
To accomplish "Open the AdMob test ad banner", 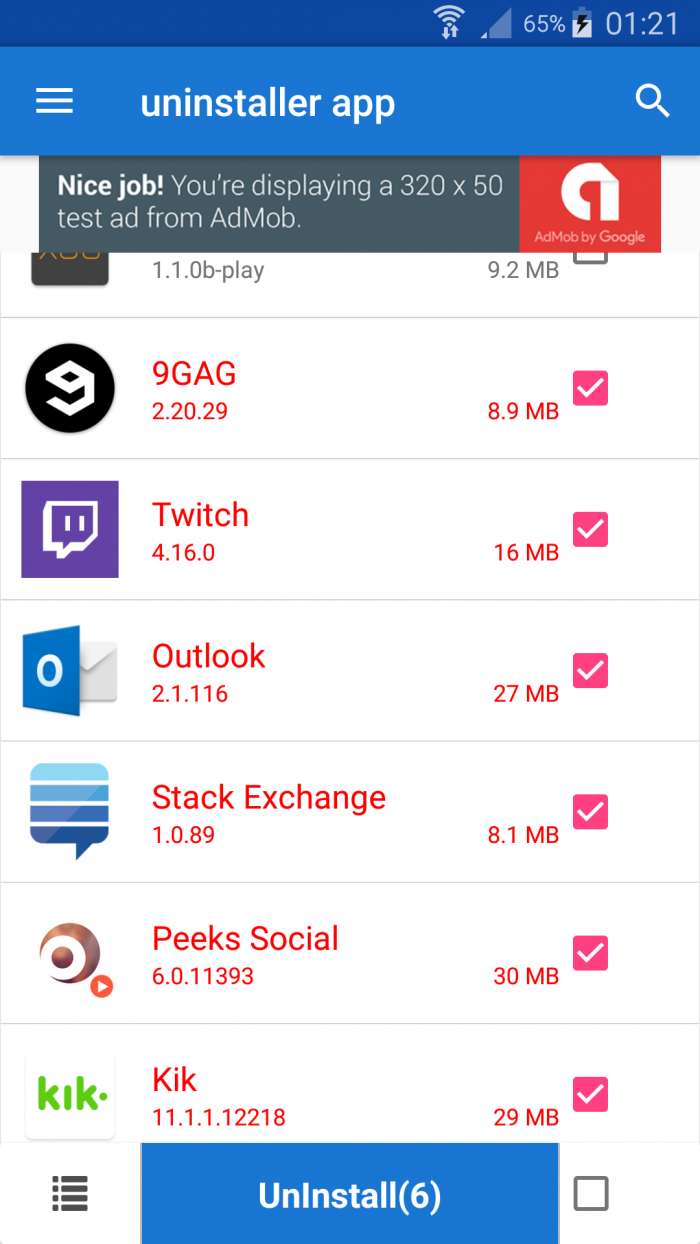I will [350, 203].
